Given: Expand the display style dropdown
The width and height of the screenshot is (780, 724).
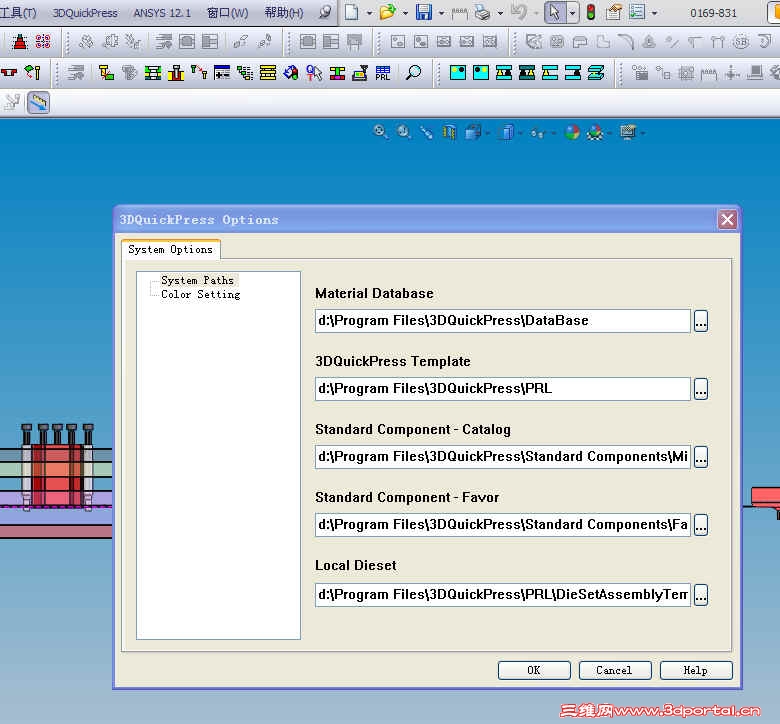Looking at the screenshot, I should click(x=520, y=133).
